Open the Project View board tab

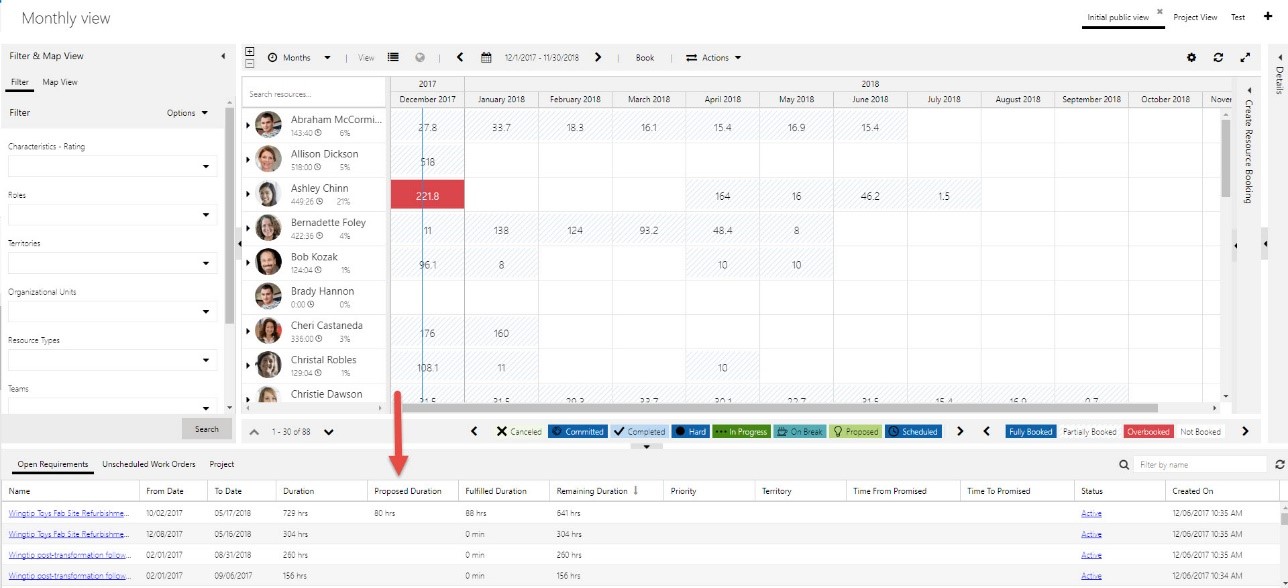click(1195, 17)
